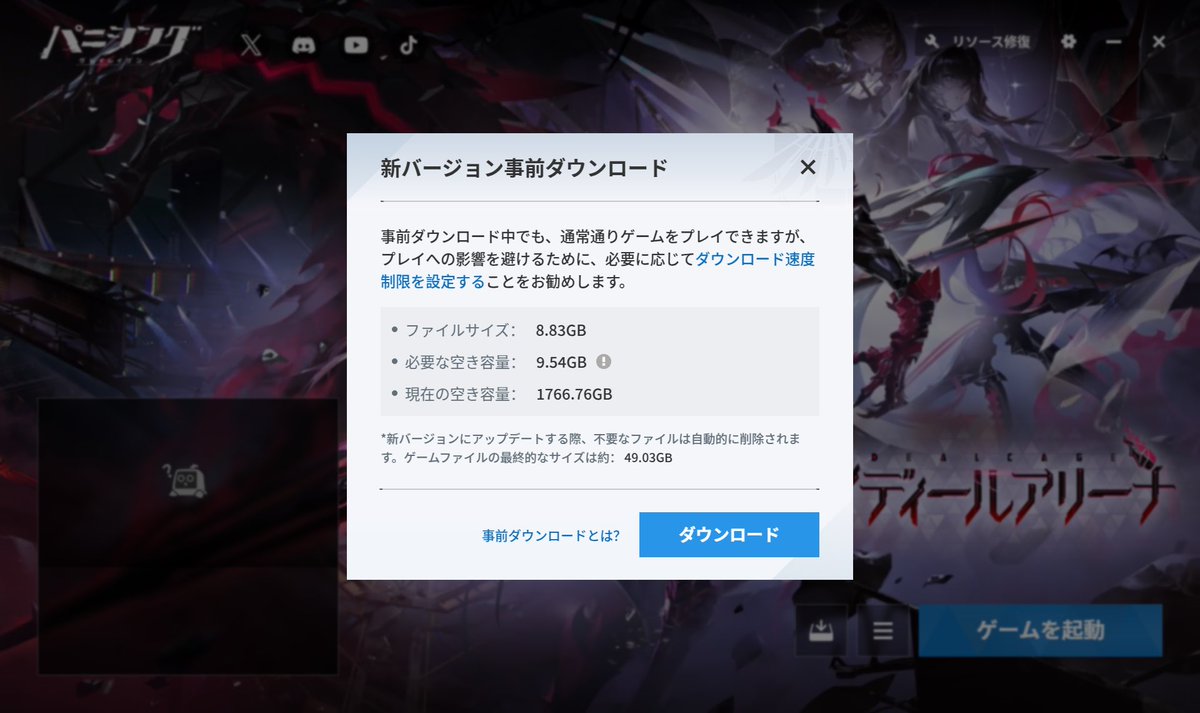Open launcher settings gear icon

click(1069, 42)
